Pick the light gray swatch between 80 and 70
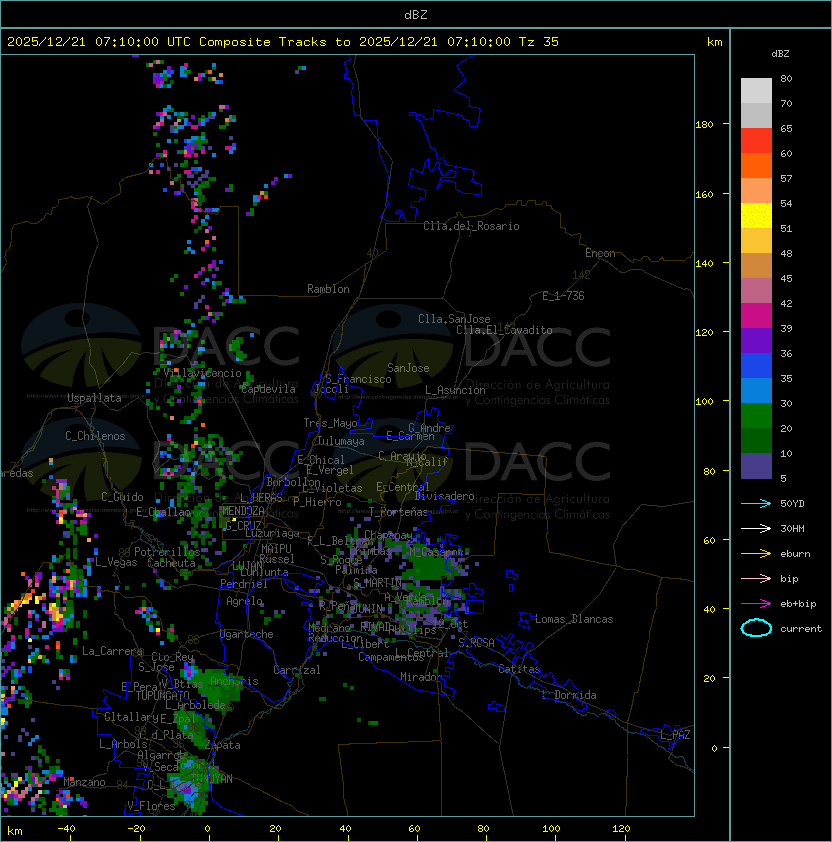 pyautogui.click(x=756, y=91)
